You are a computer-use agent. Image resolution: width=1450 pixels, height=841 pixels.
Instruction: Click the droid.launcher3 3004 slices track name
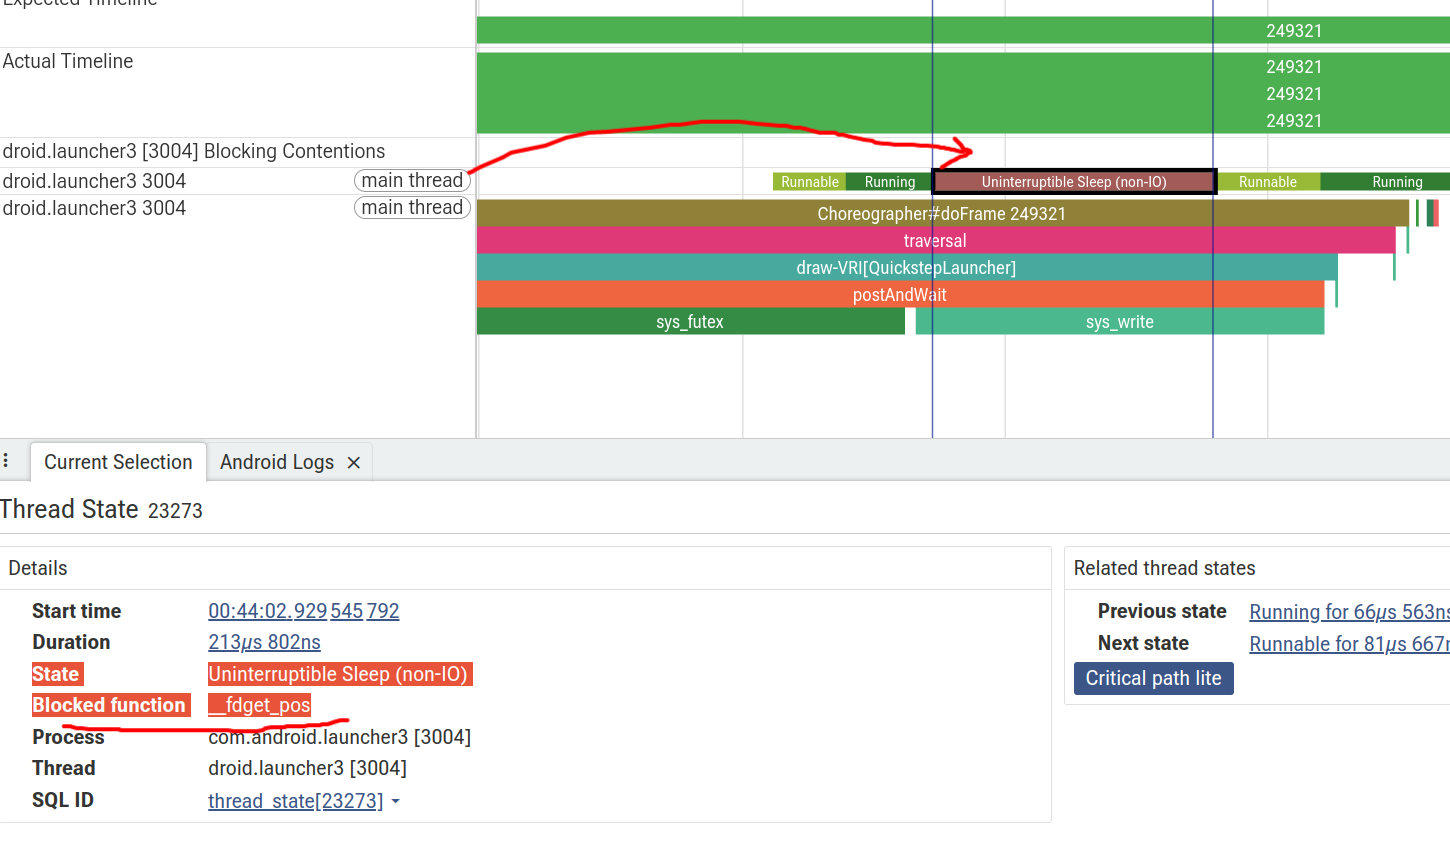tap(94, 208)
